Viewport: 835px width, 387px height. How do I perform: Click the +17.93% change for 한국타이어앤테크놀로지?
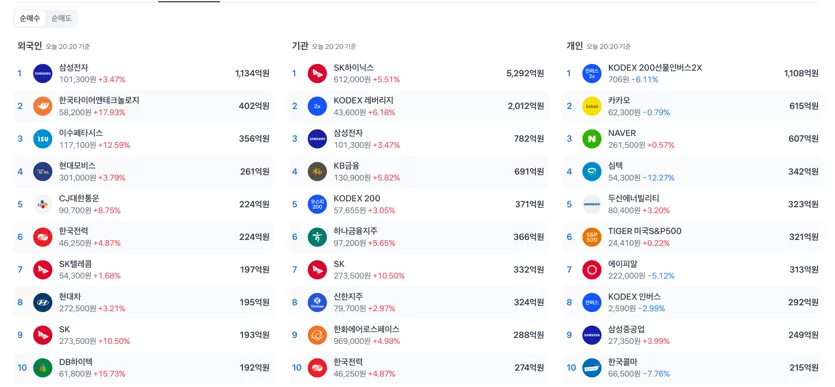pyautogui.click(x=109, y=112)
